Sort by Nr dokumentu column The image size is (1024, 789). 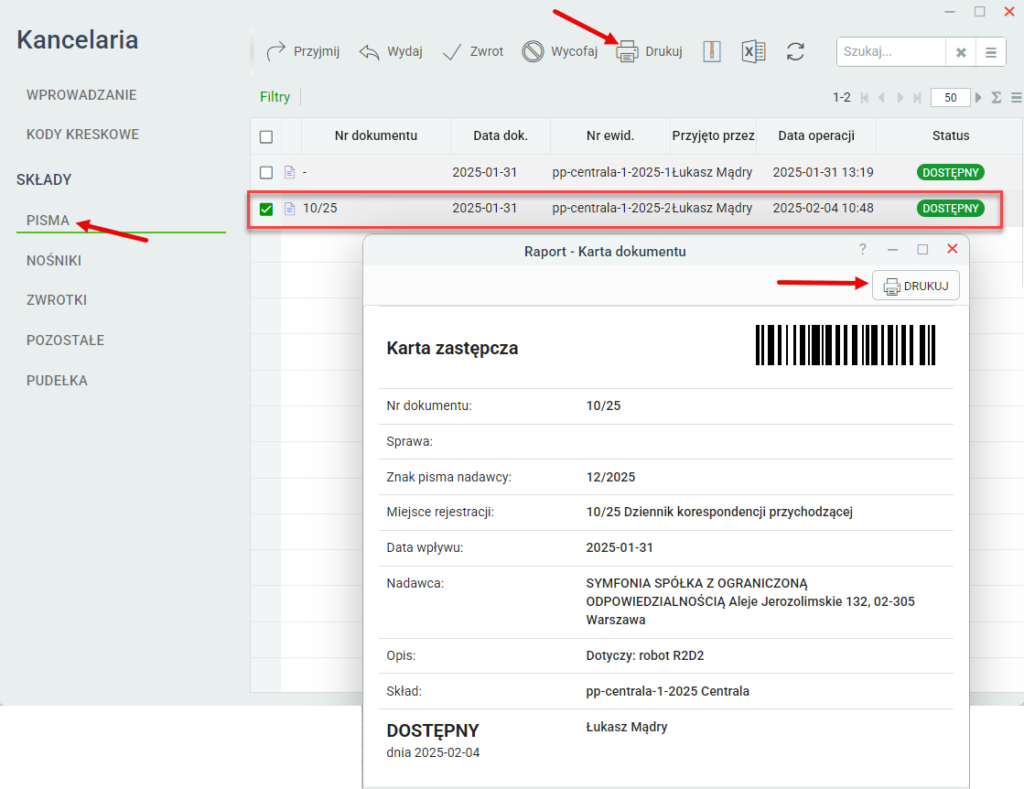pyautogui.click(x=376, y=136)
